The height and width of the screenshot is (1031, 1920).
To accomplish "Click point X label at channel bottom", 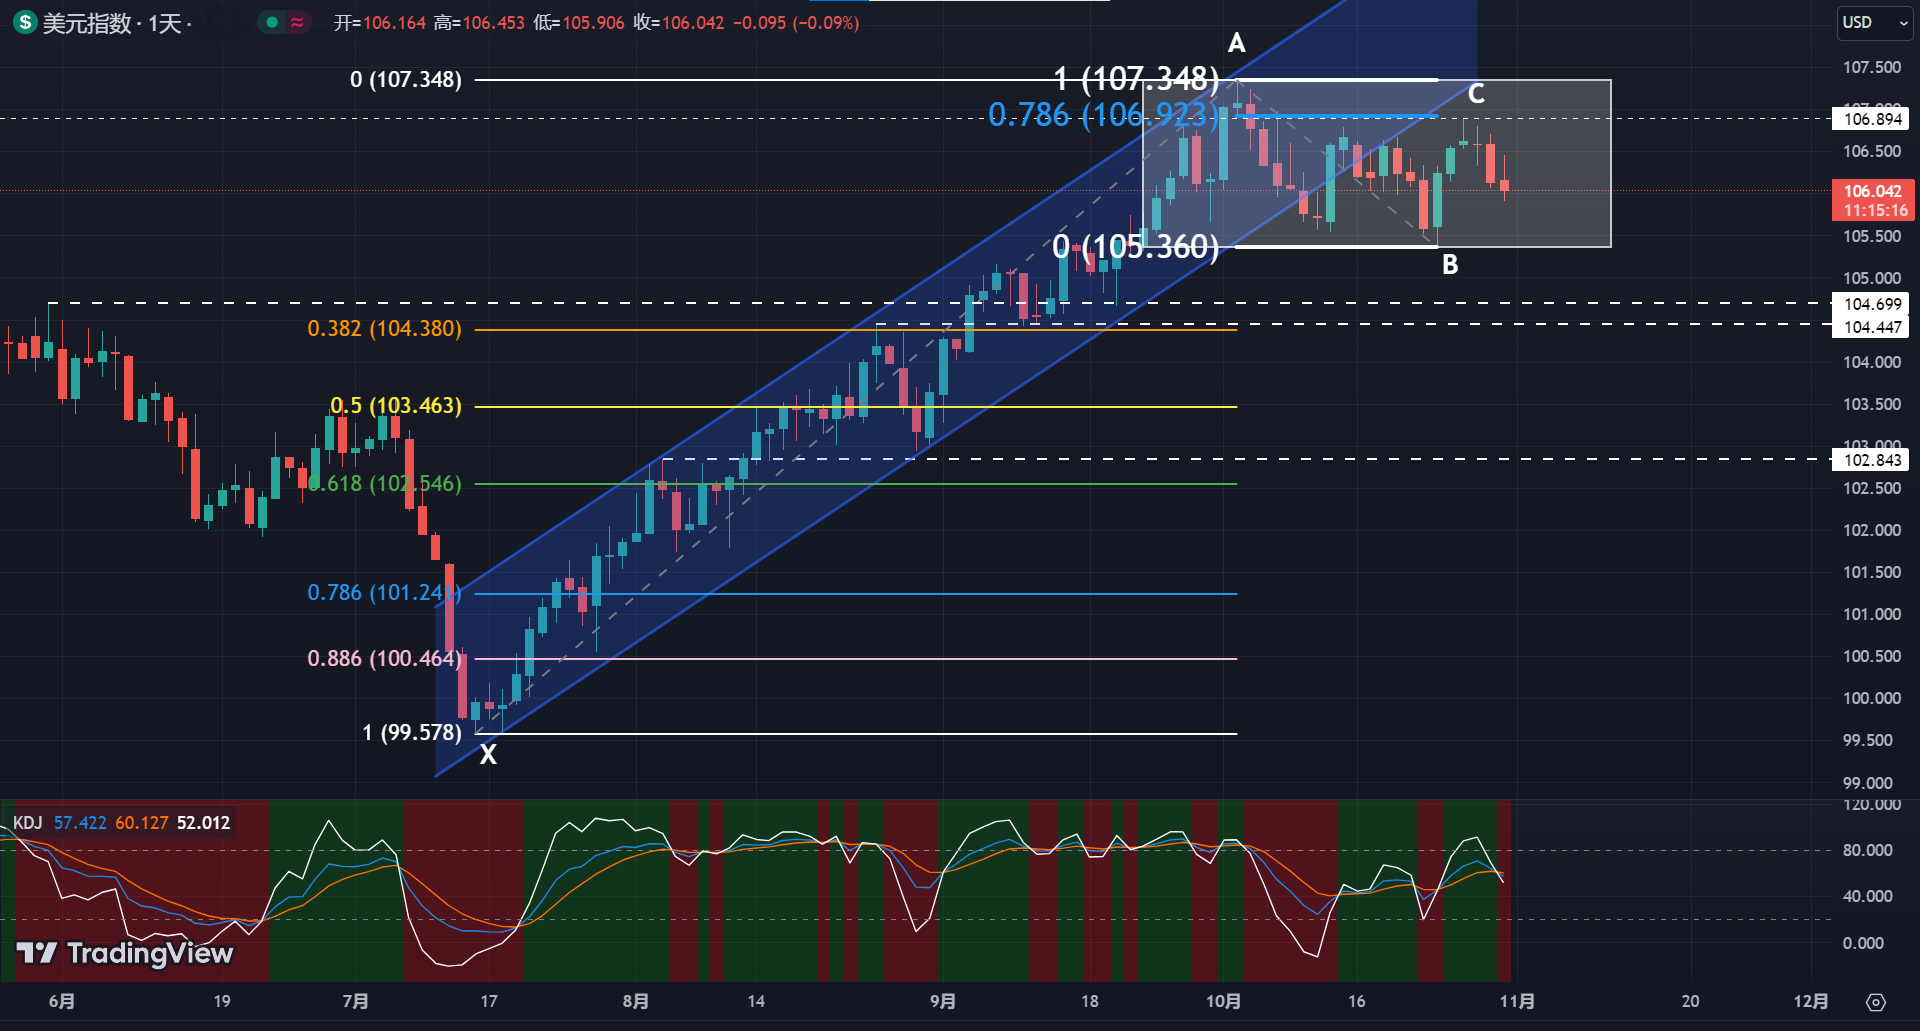I will click(488, 755).
